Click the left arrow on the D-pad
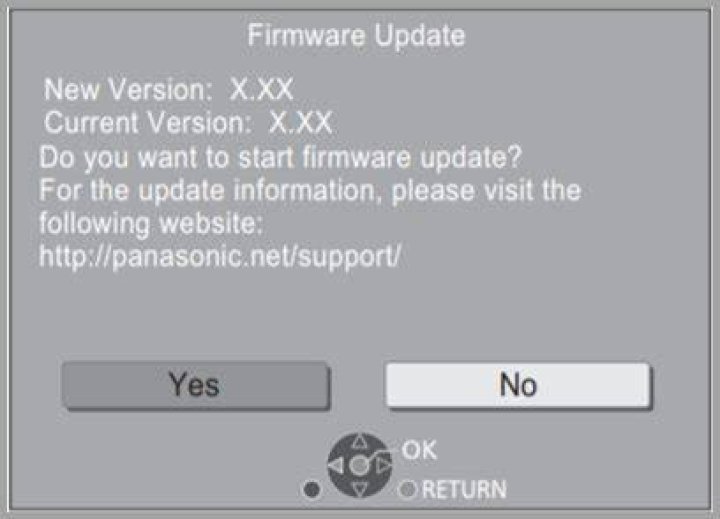 click(x=337, y=466)
